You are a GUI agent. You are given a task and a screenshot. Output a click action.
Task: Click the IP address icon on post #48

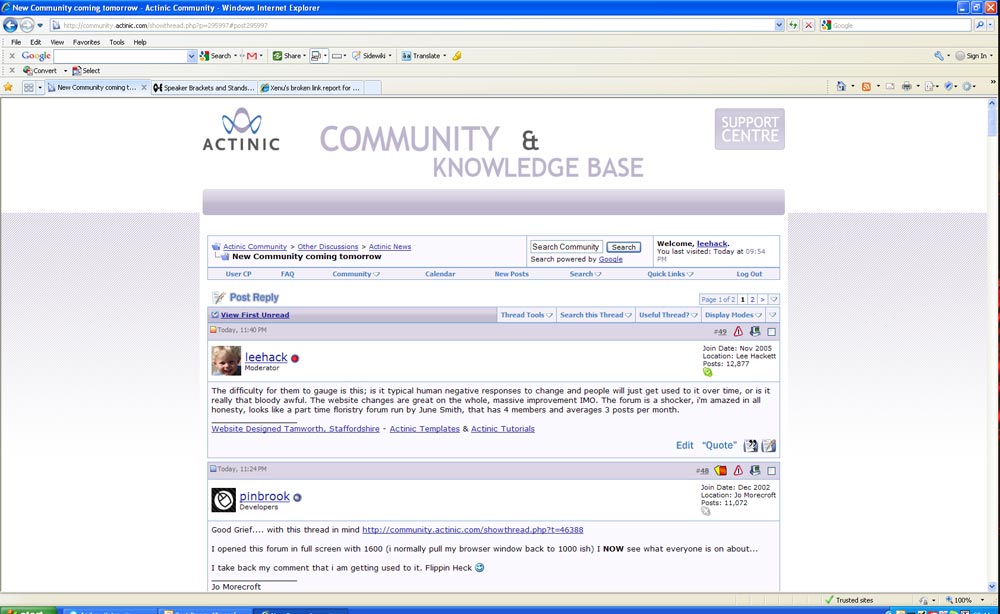[x=755, y=470]
